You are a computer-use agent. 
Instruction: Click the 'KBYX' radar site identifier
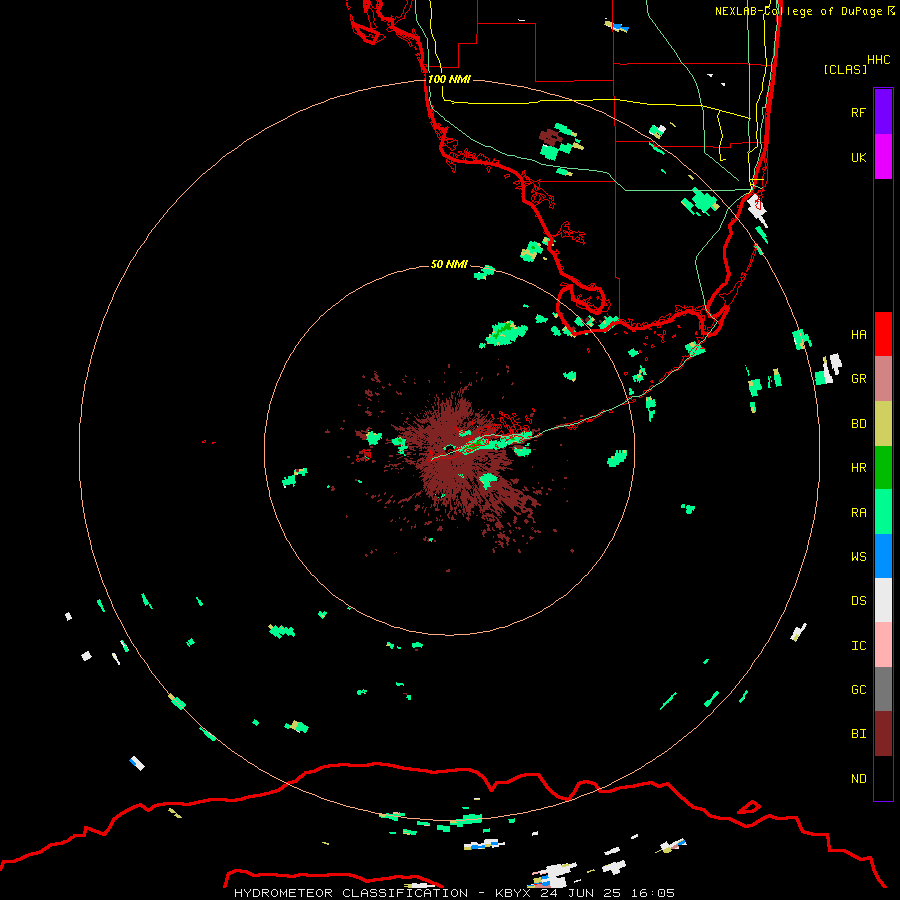[x=513, y=893]
